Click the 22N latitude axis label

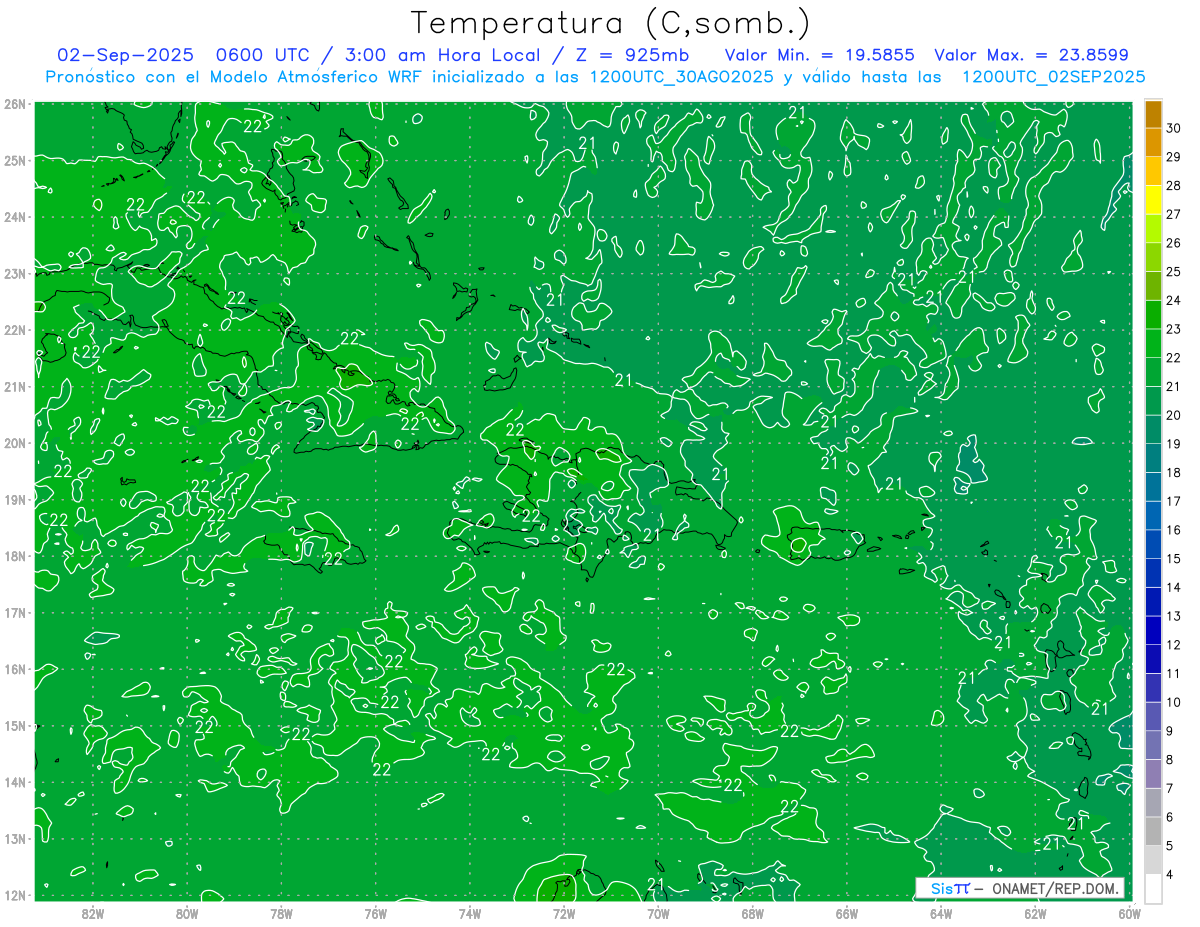click(14, 330)
